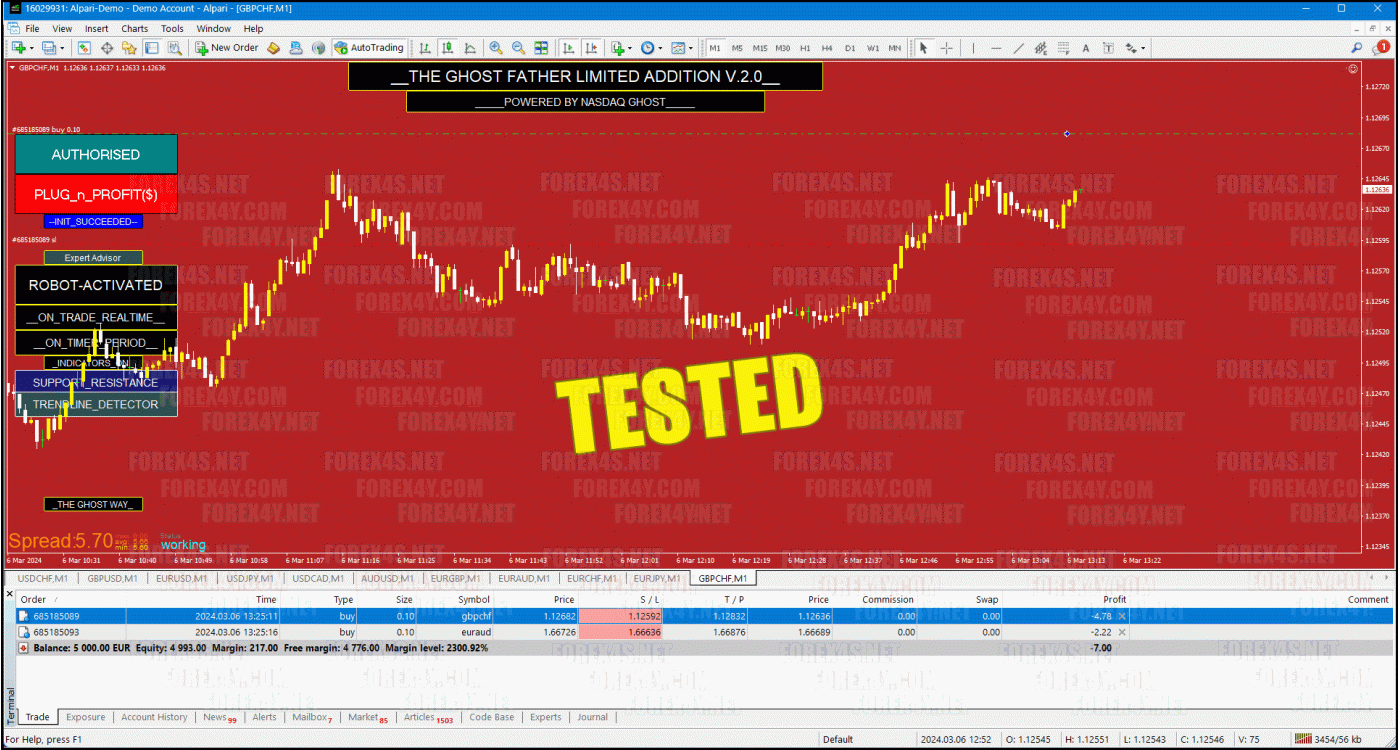Toggle the Chart Shift button
Screen dimensions: 1400x750
(591, 48)
